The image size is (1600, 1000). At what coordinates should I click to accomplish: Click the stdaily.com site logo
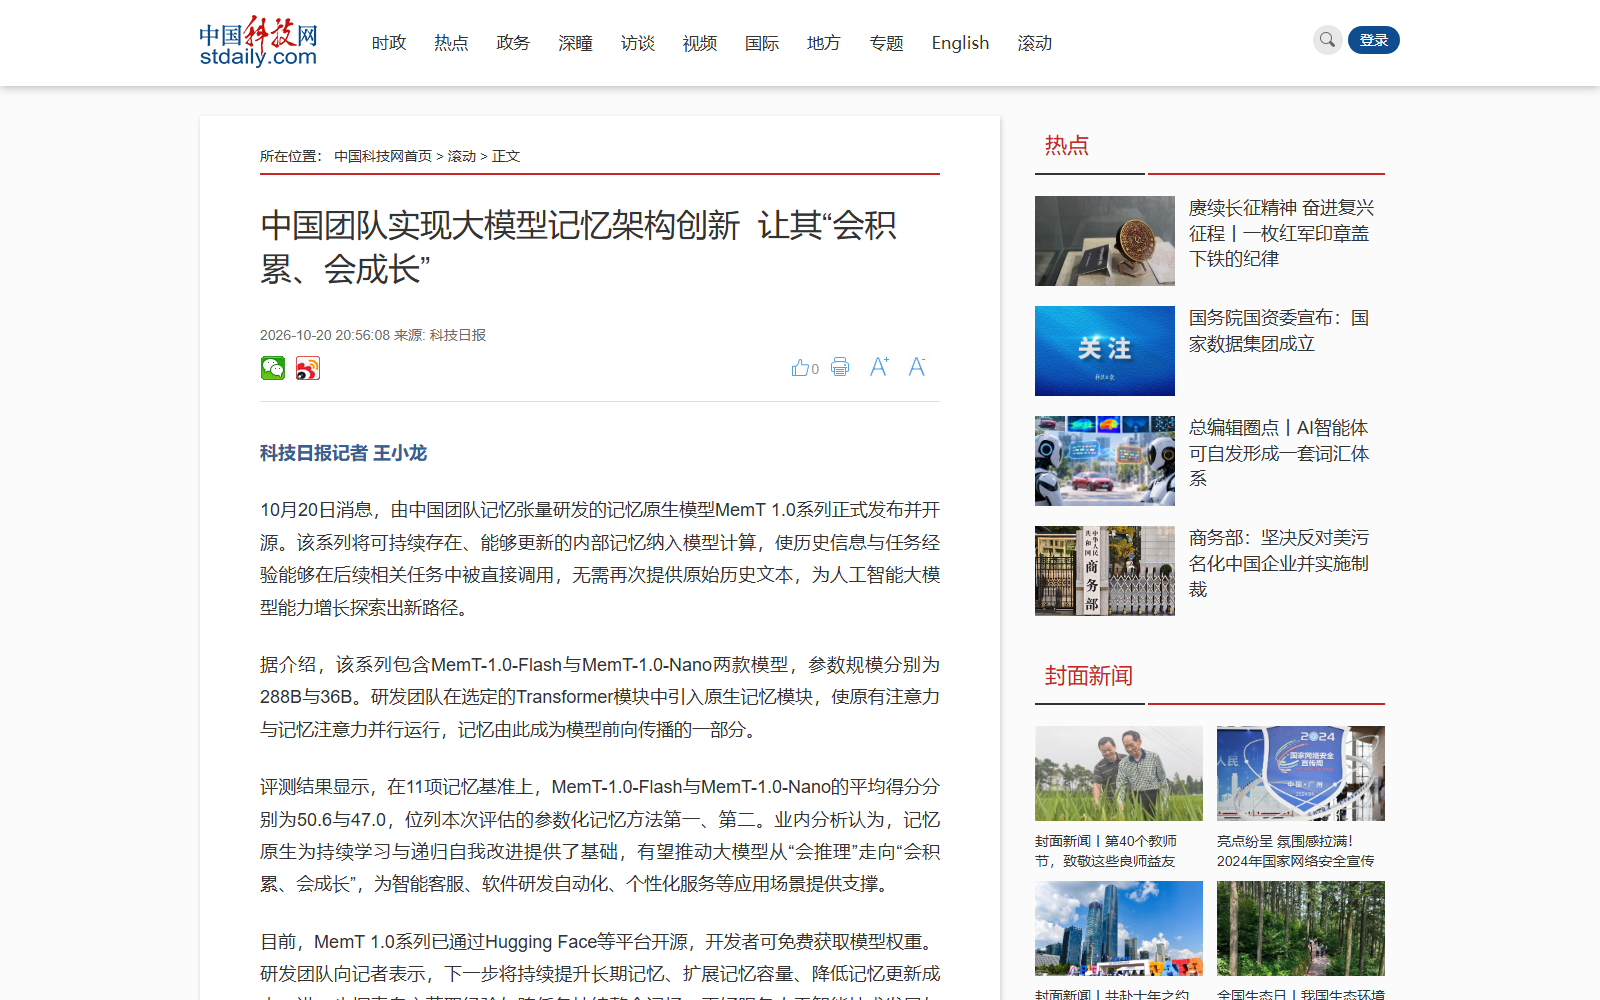point(258,42)
